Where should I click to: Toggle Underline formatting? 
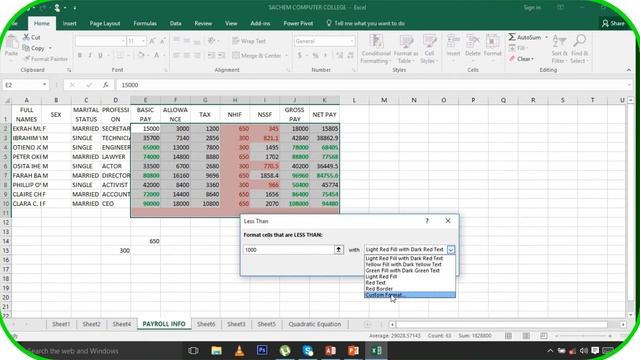point(100,55)
